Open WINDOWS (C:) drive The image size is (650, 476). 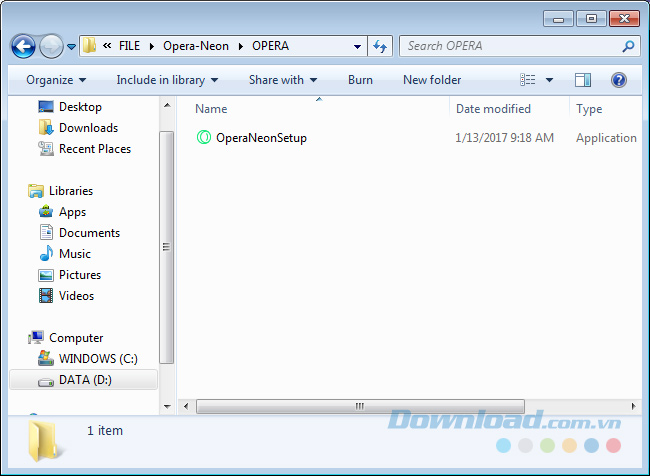click(98, 359)
